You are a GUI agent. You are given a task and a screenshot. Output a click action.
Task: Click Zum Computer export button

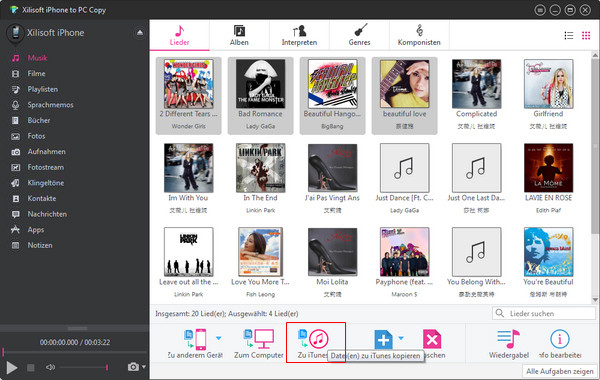coord(259,344)
